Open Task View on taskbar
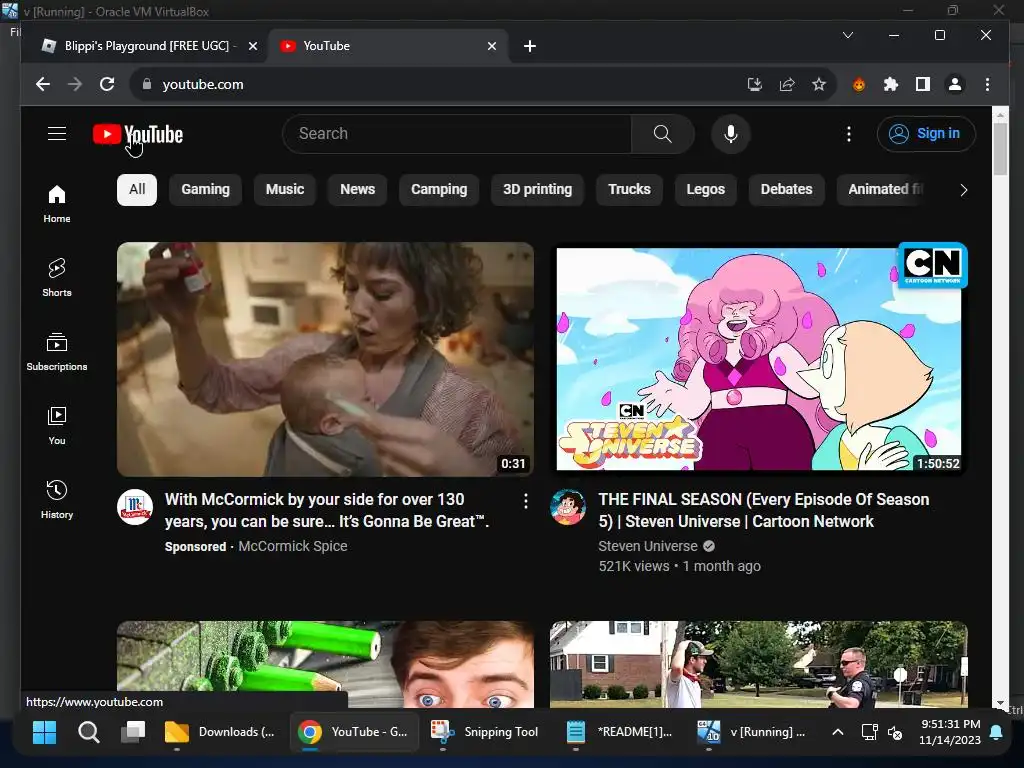 pyautogui.click(x=133, y=732)
